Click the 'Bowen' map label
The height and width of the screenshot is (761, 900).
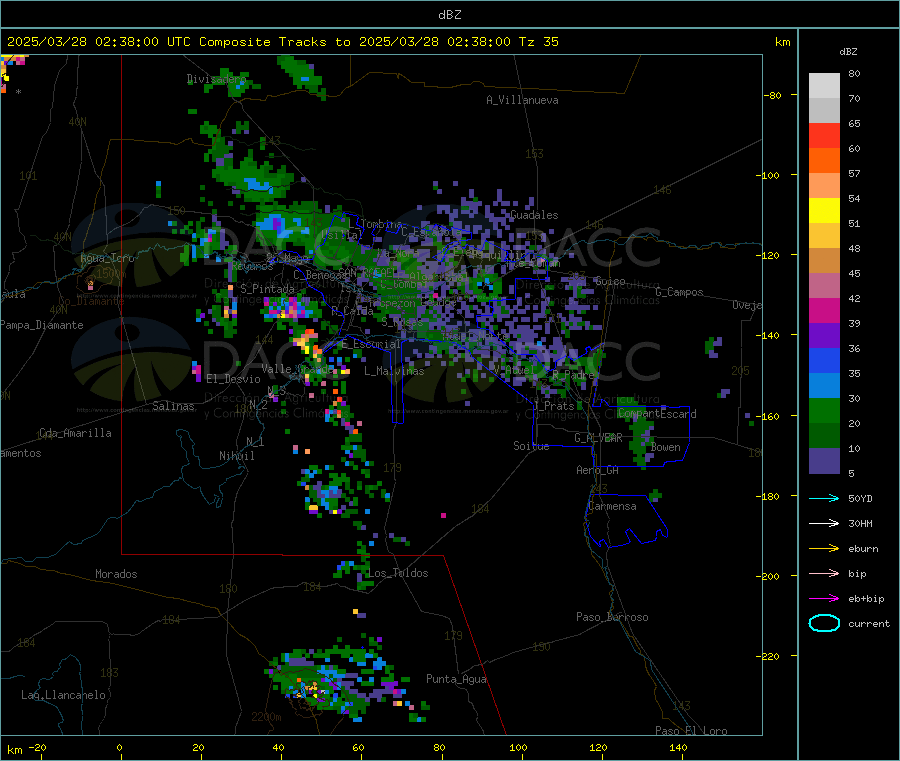[665, 447]
